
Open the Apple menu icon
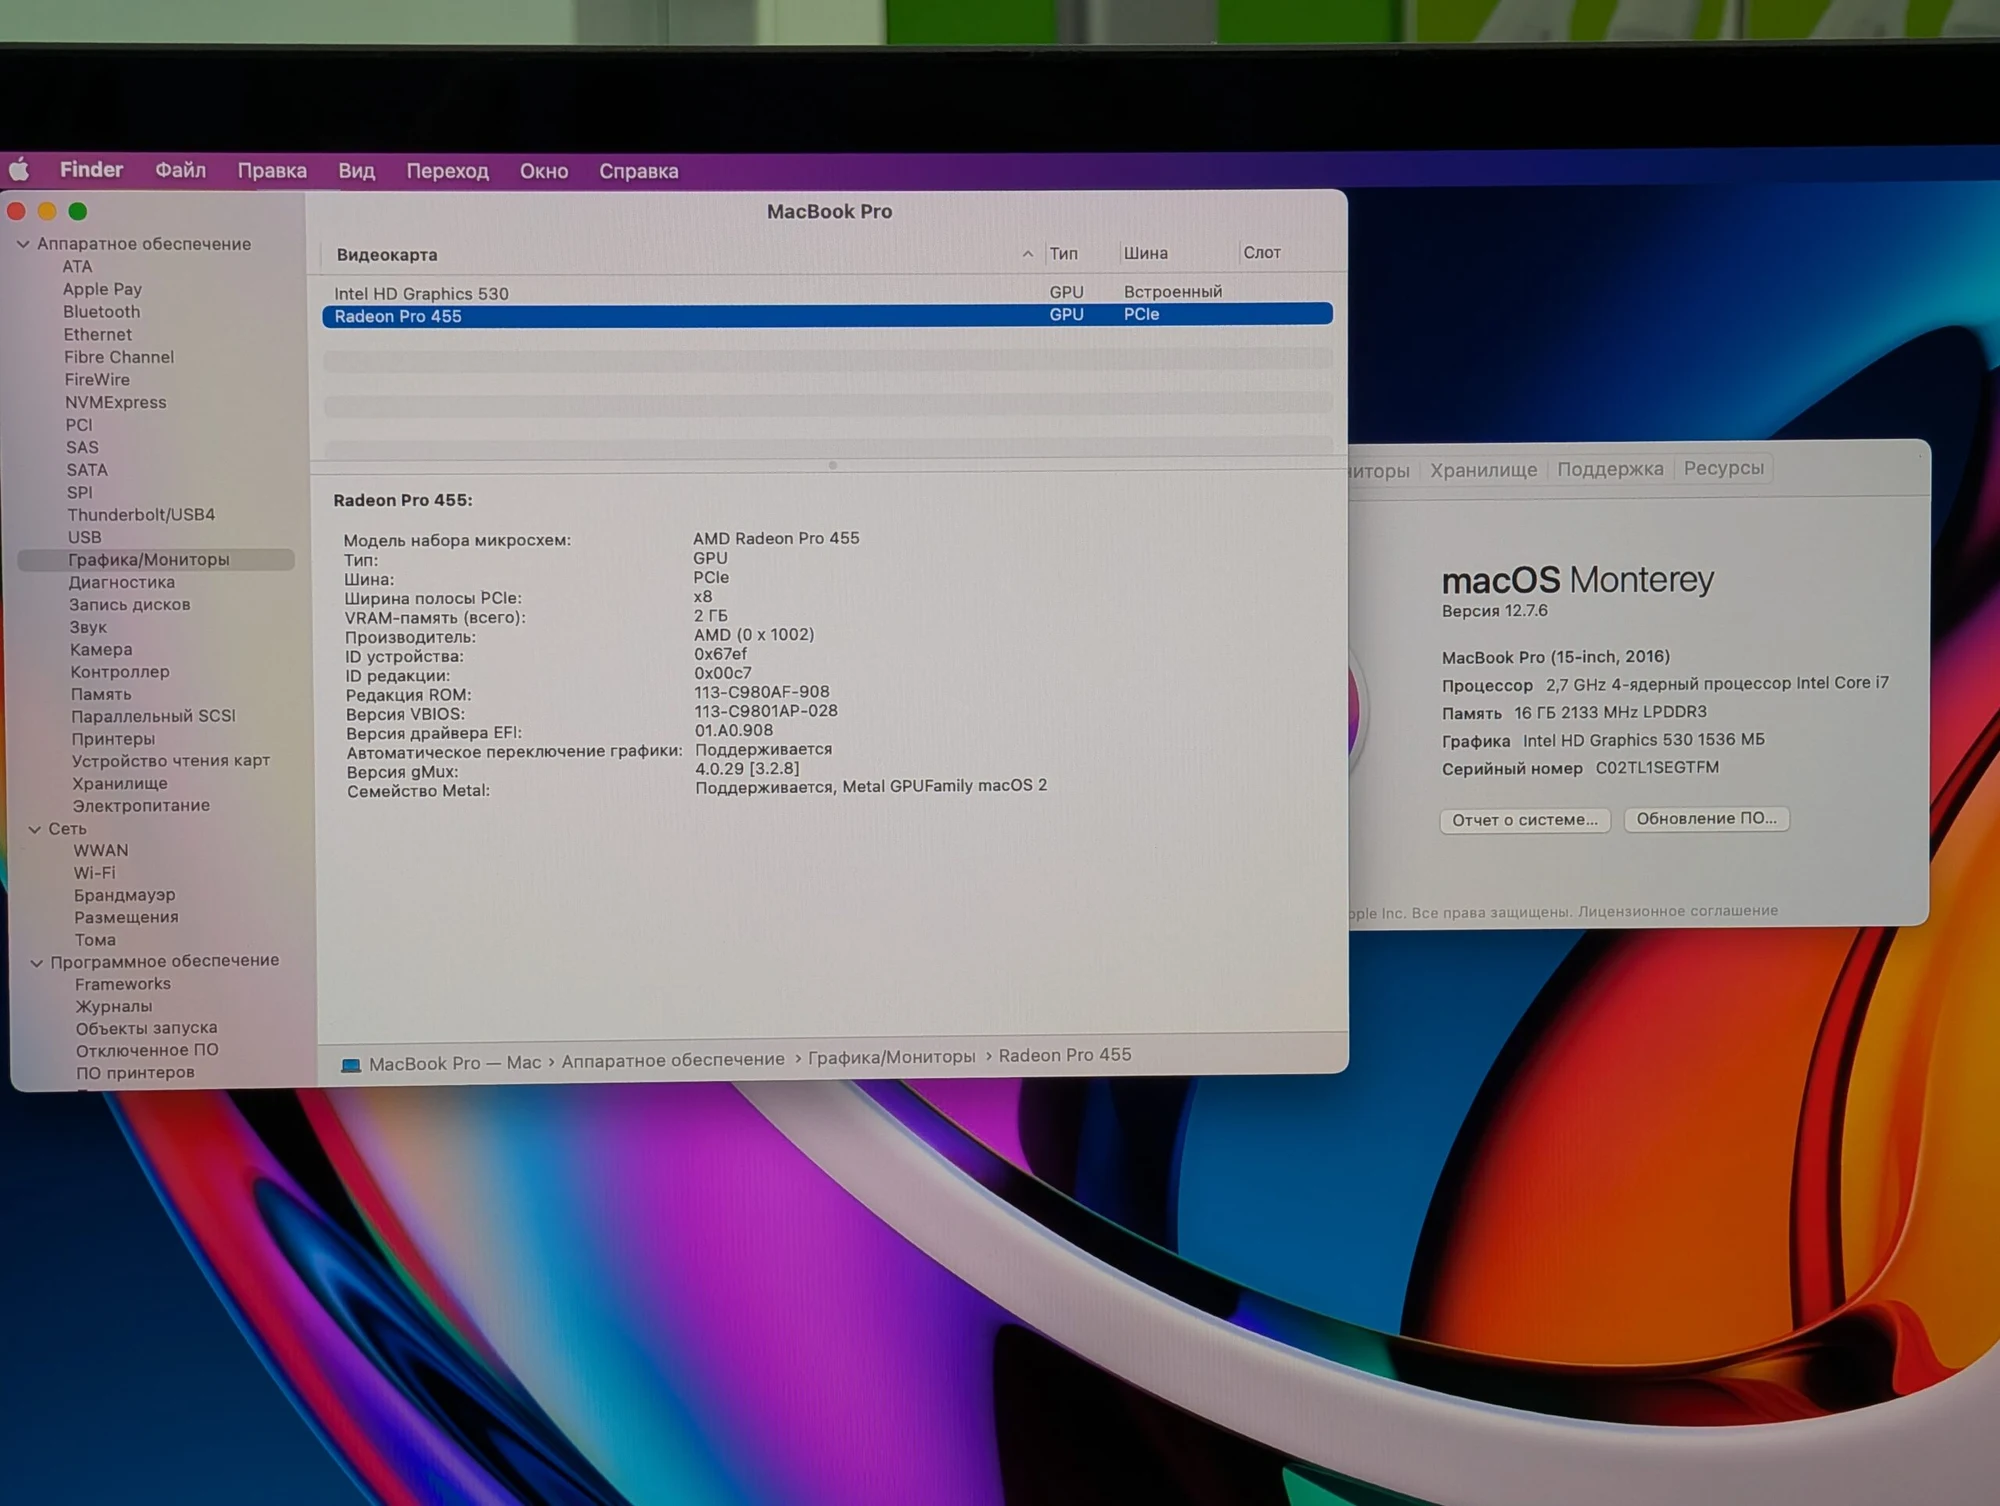[x=19, y=170]
